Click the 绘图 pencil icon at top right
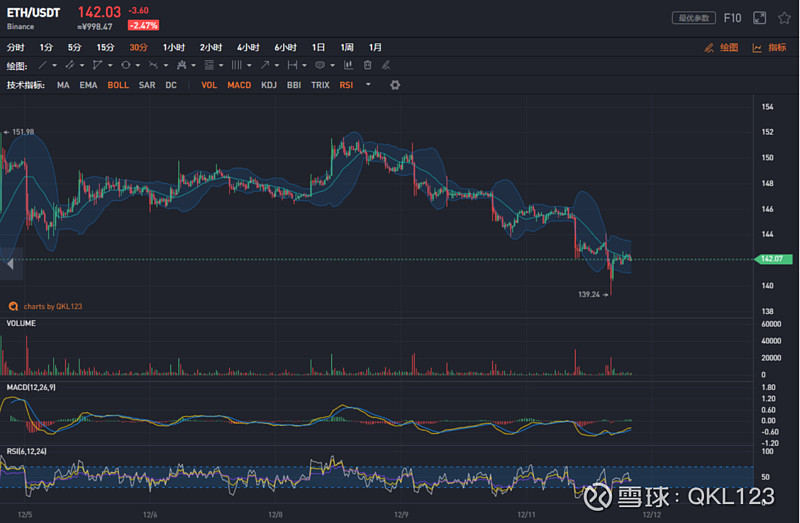 point(709,48)
